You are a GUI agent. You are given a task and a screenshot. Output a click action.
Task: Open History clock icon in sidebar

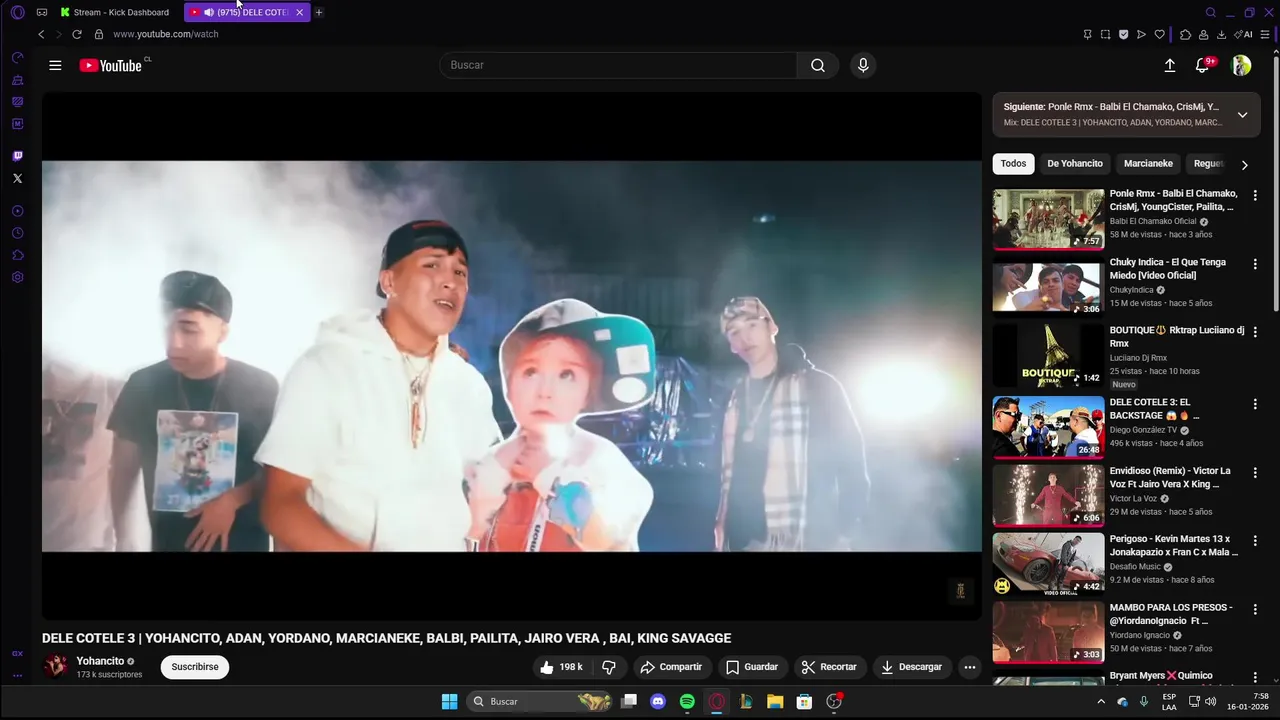coord(17,233)
